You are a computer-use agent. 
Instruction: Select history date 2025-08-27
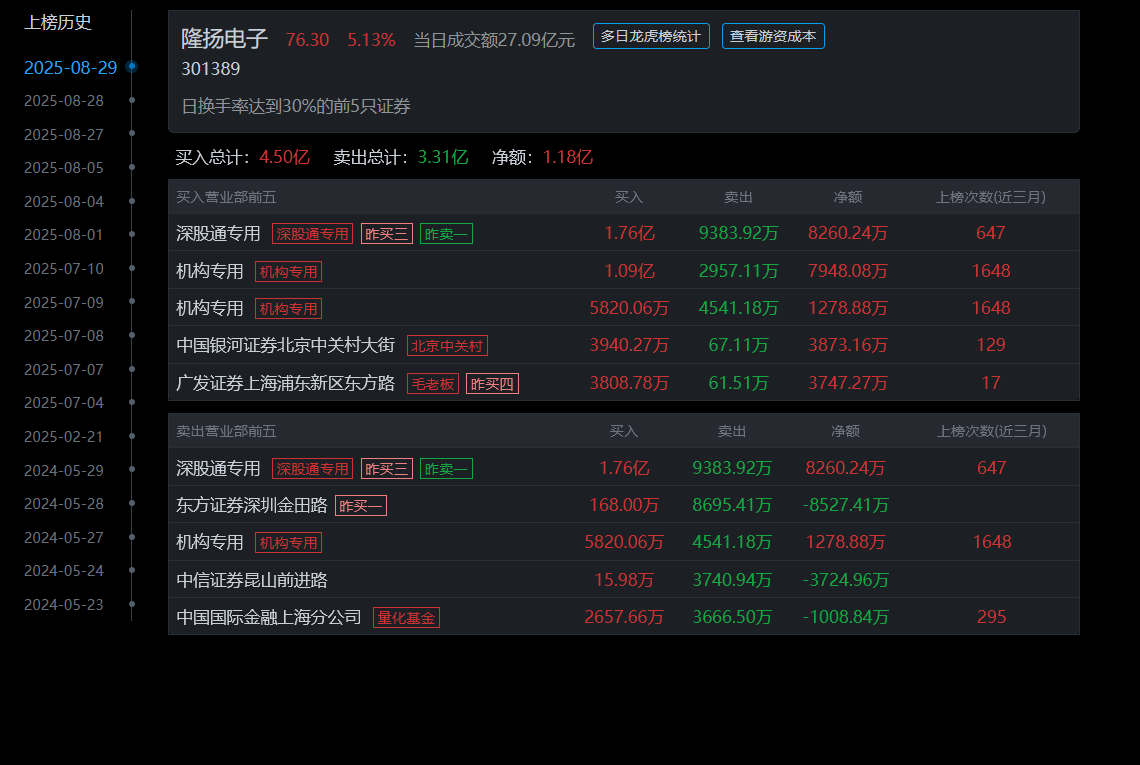coord(64,135)
